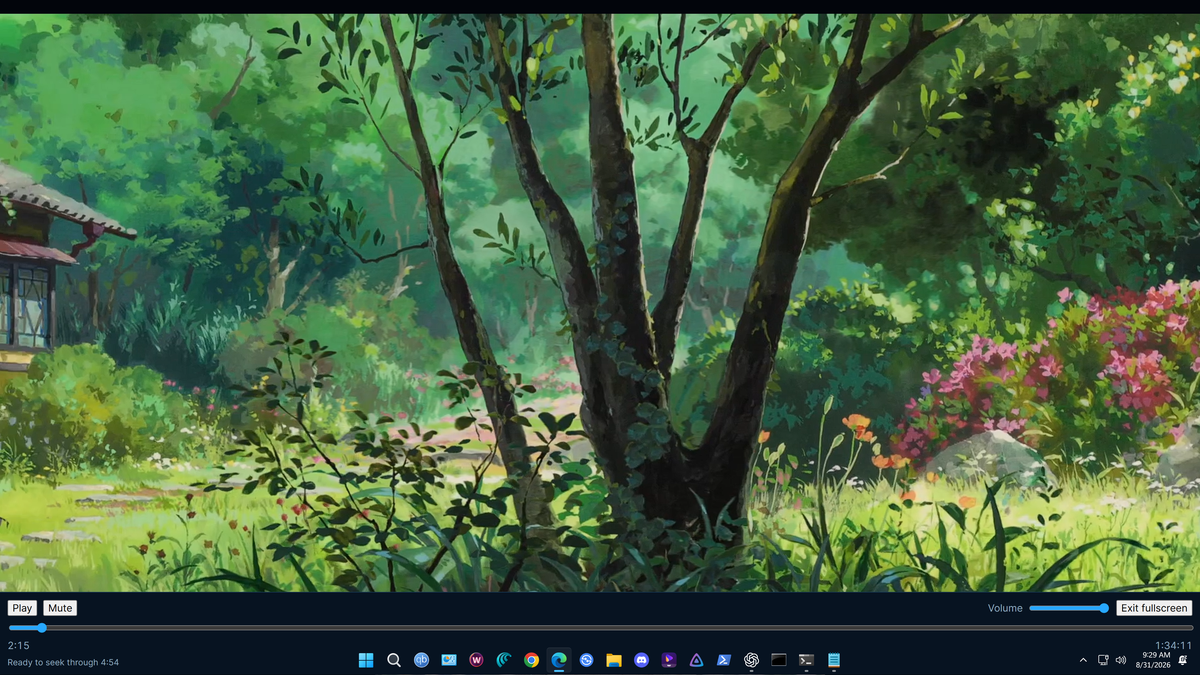Open the teal wave app icon

(504, 660)
